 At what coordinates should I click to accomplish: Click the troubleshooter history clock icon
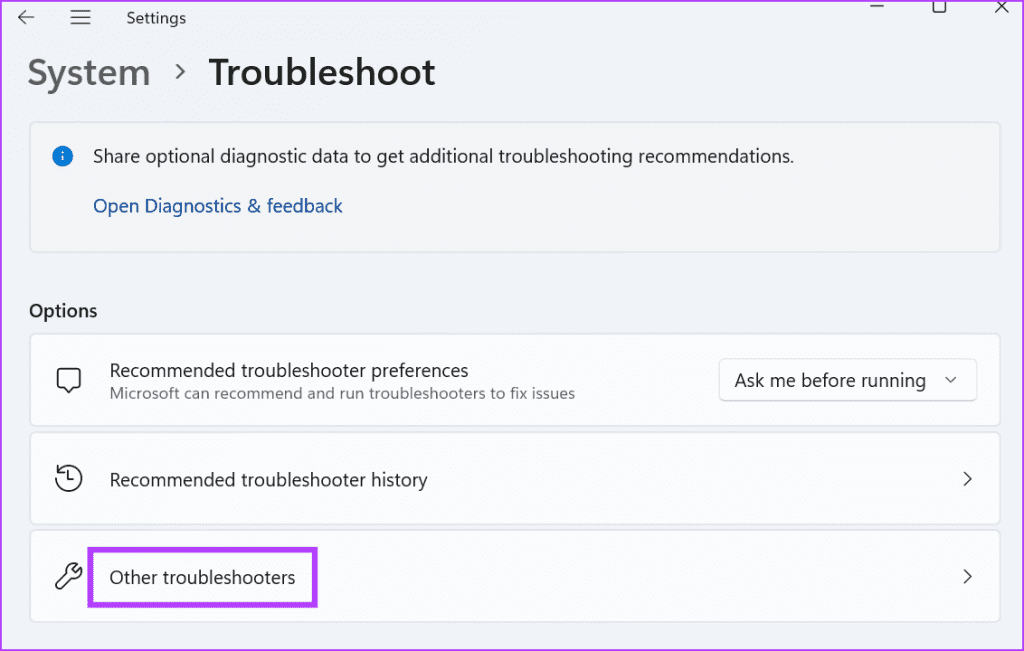[x=68, y=479]
